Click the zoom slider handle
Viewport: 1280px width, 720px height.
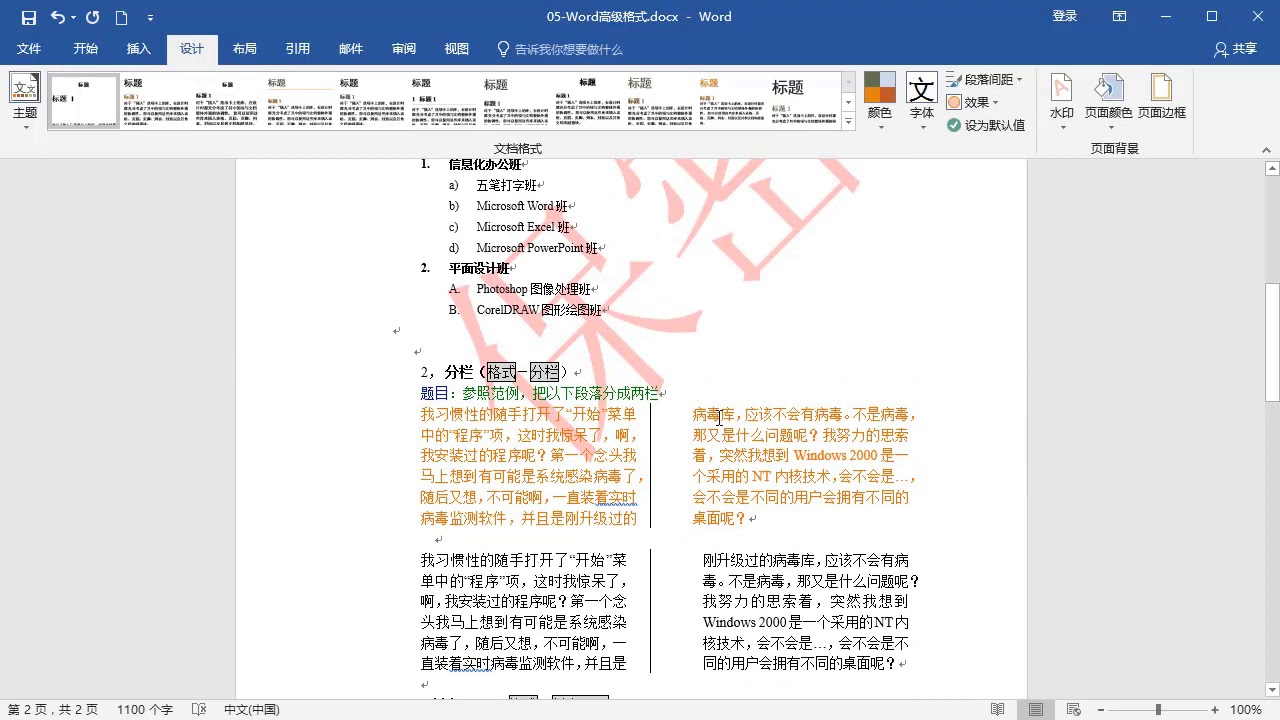click(1158, 709)
